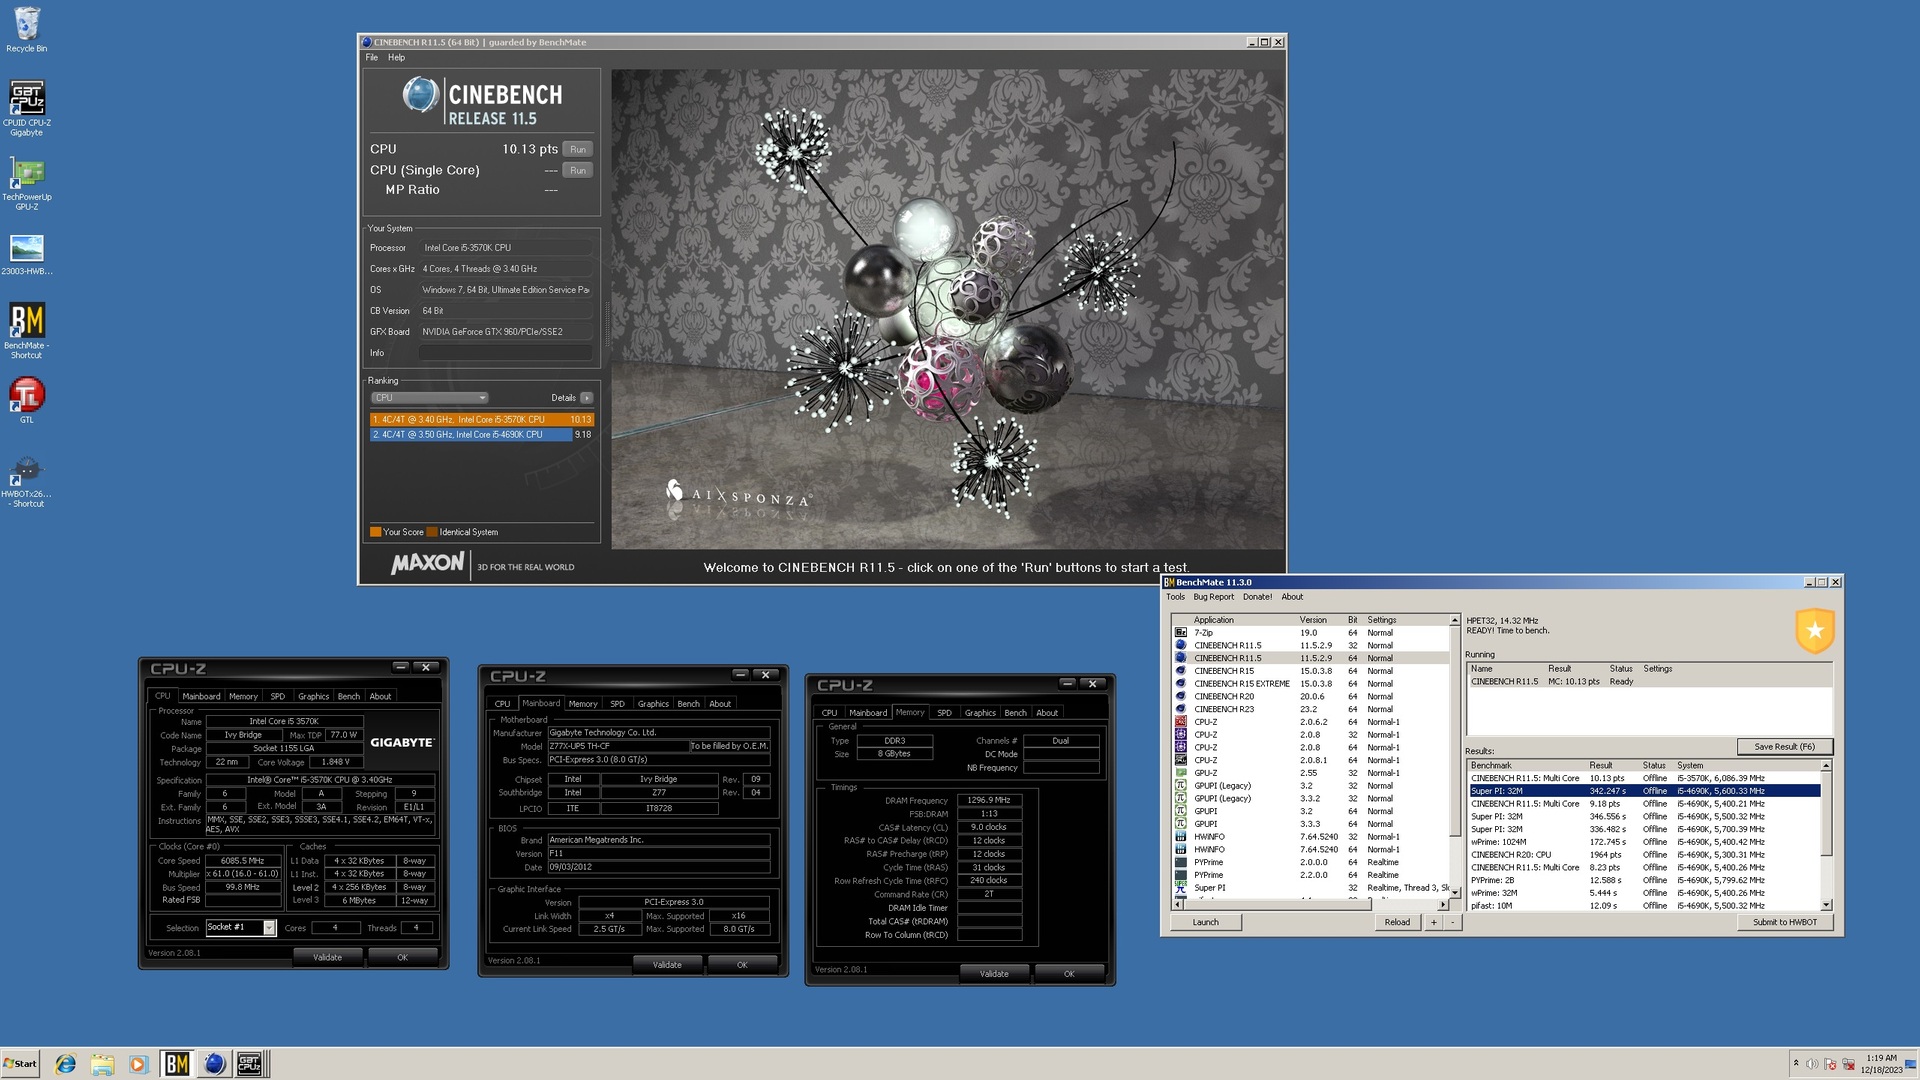Click scroll-up arrow of BenchMate application list

1454,621
